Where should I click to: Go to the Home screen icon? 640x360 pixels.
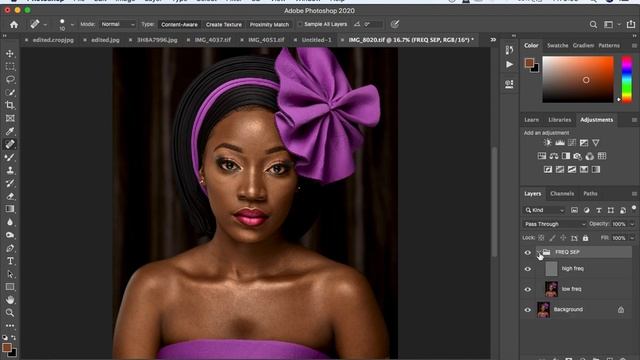[14, 24]
